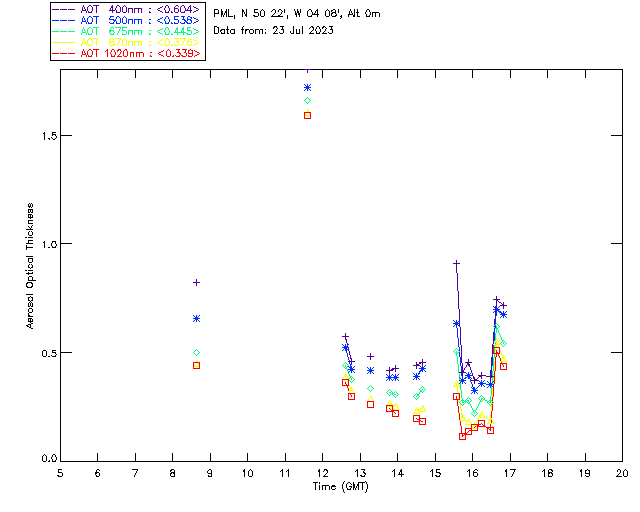
Task: Click the green diamond marker at 0.5 before 9h
Action: [x=196, y=352]
